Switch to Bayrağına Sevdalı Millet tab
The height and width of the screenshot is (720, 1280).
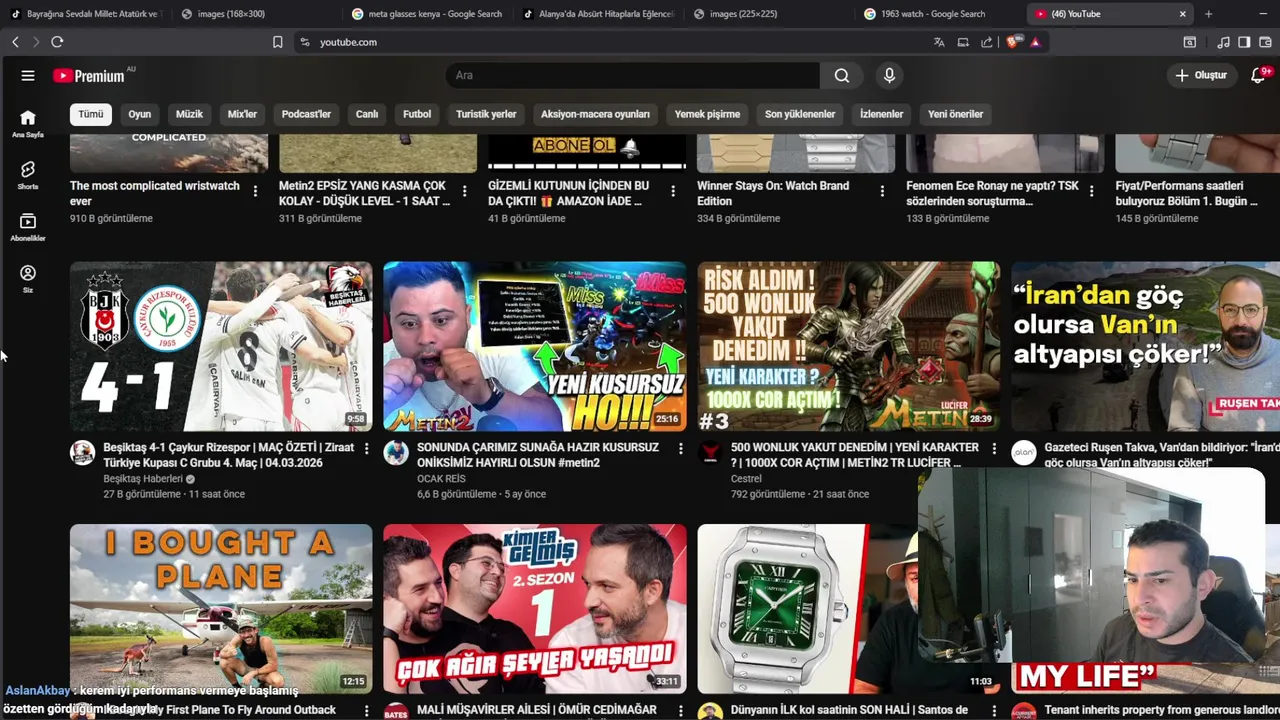click(x=85, y=14)
